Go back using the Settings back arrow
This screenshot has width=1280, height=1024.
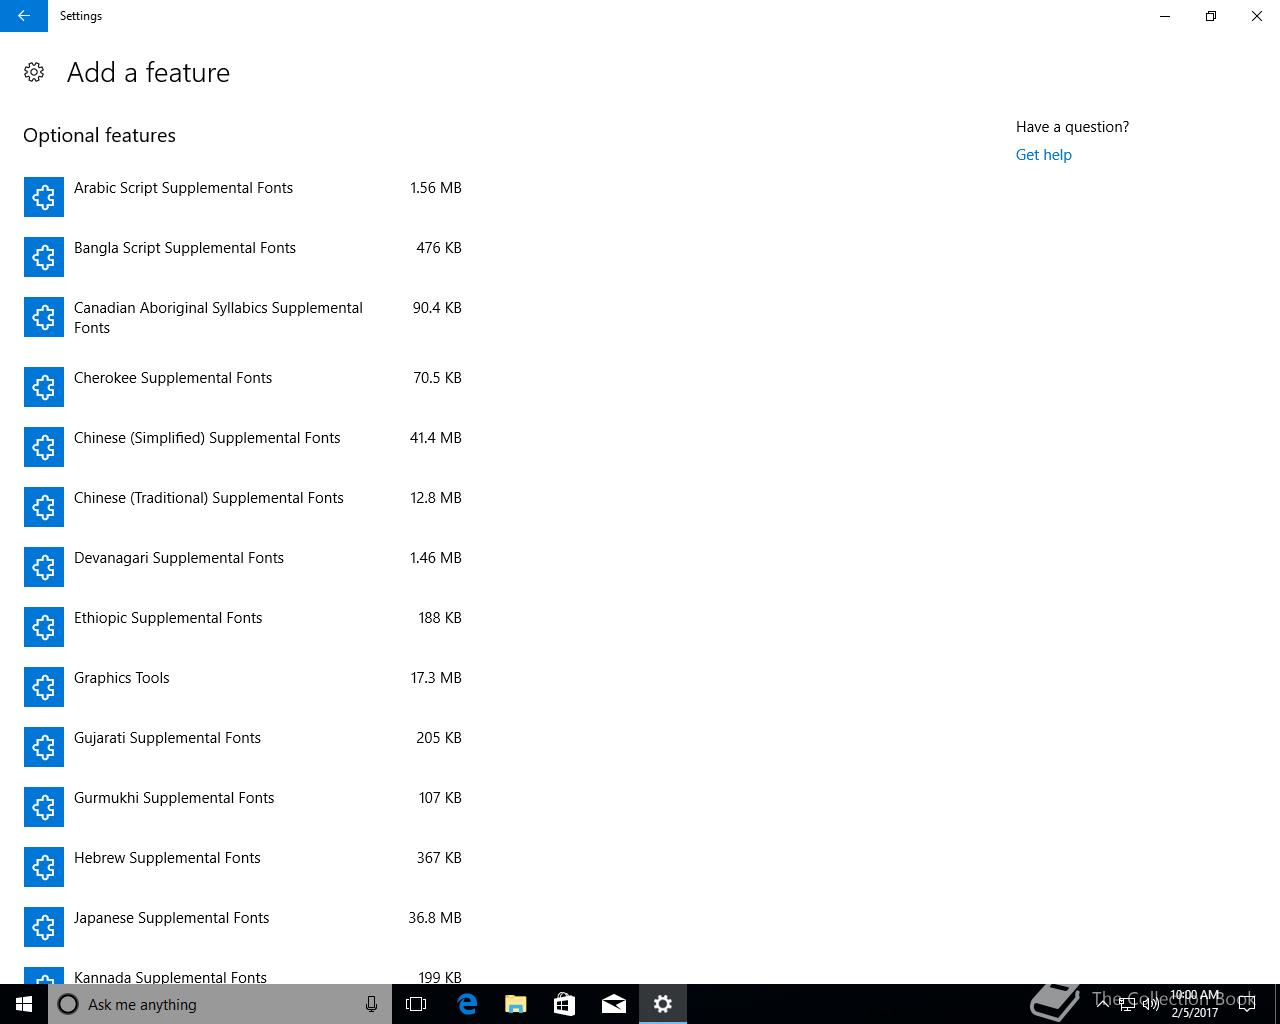pyautogui.click(x=24, y=16)
